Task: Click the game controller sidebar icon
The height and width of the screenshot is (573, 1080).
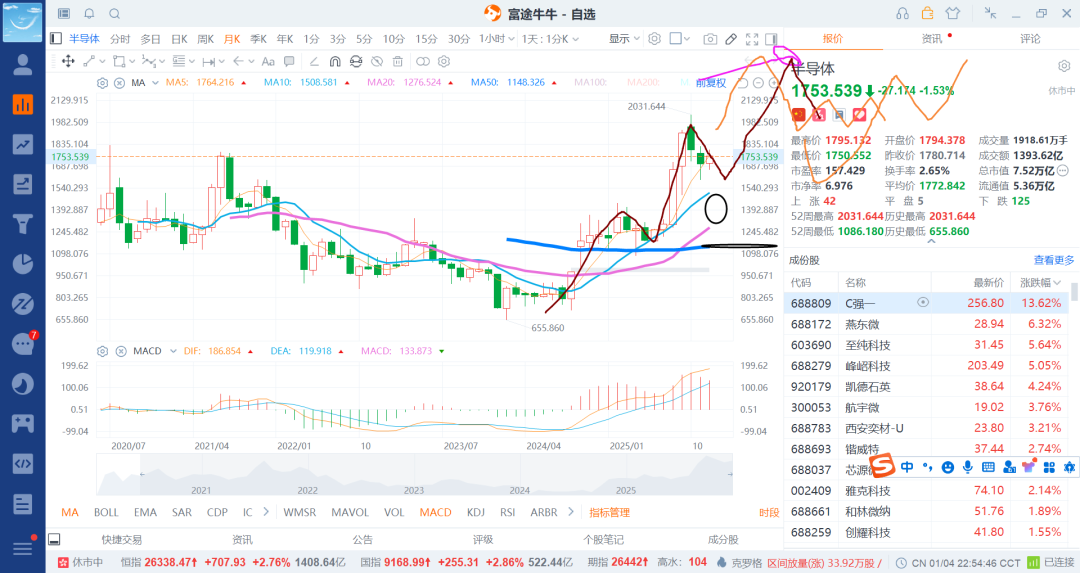Action: (x=23, y=424)
